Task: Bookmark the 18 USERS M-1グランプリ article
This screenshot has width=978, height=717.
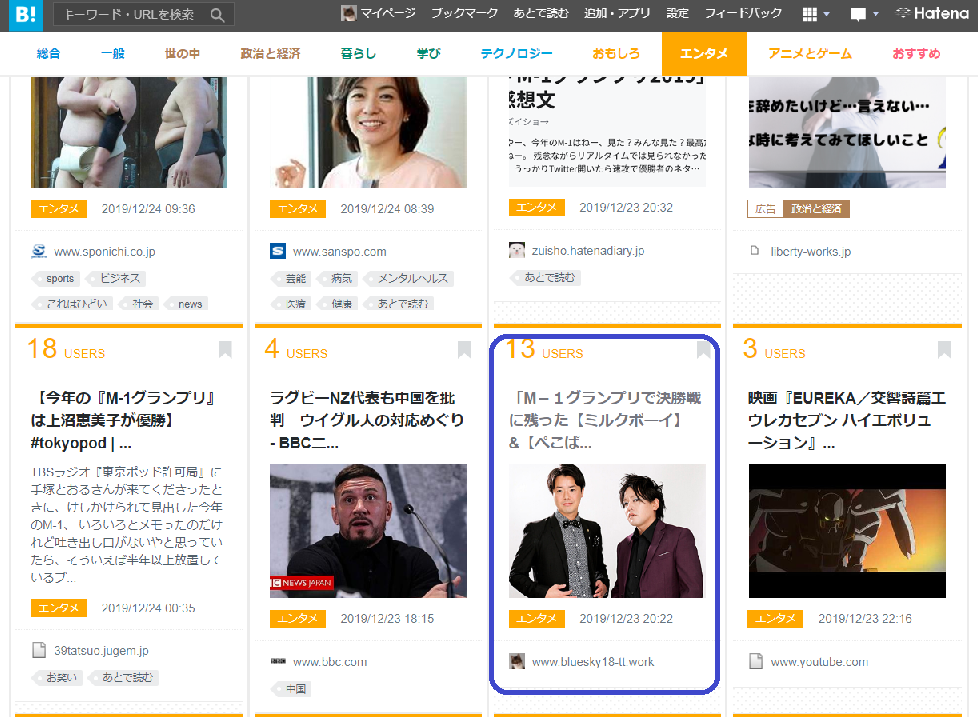Action: point(225,350)
